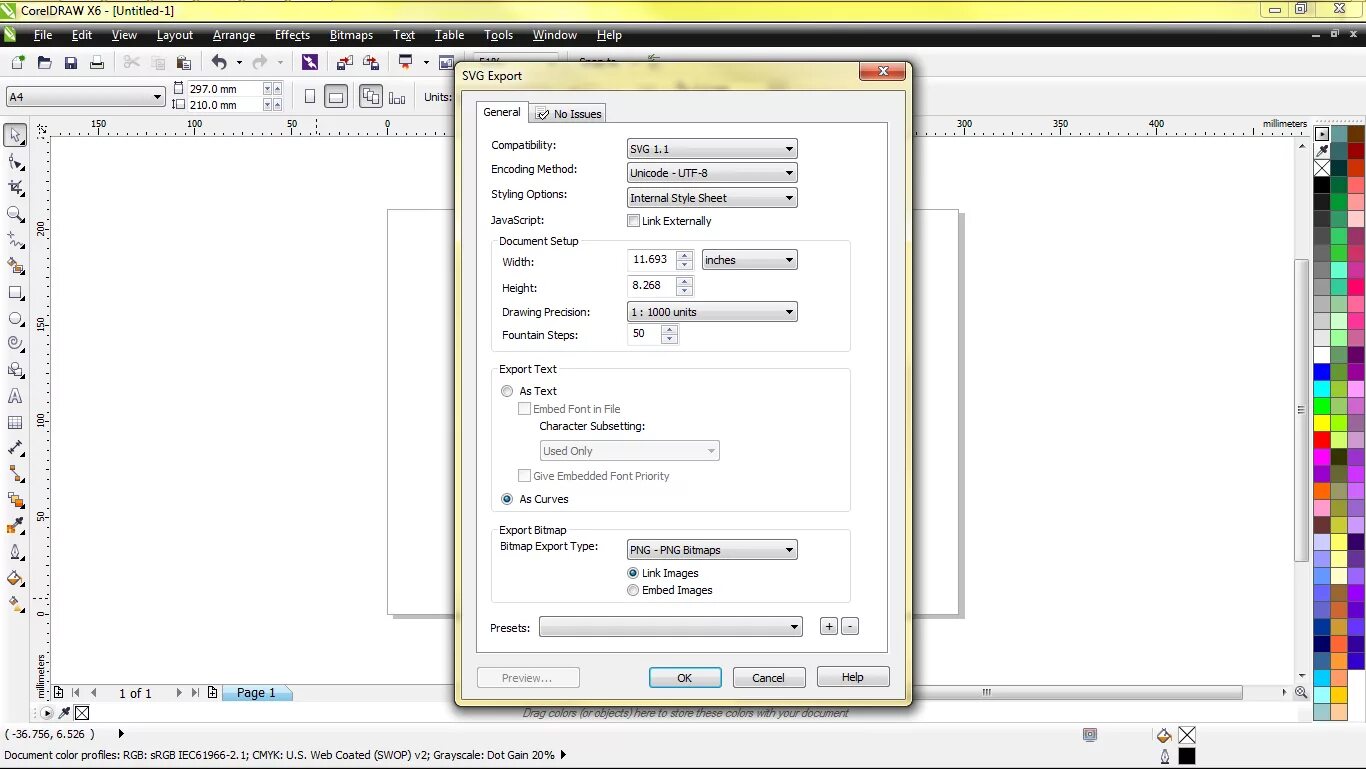Click the document Height value field
The width and height of the screenshot is (1366, 769).
(651, 286)
